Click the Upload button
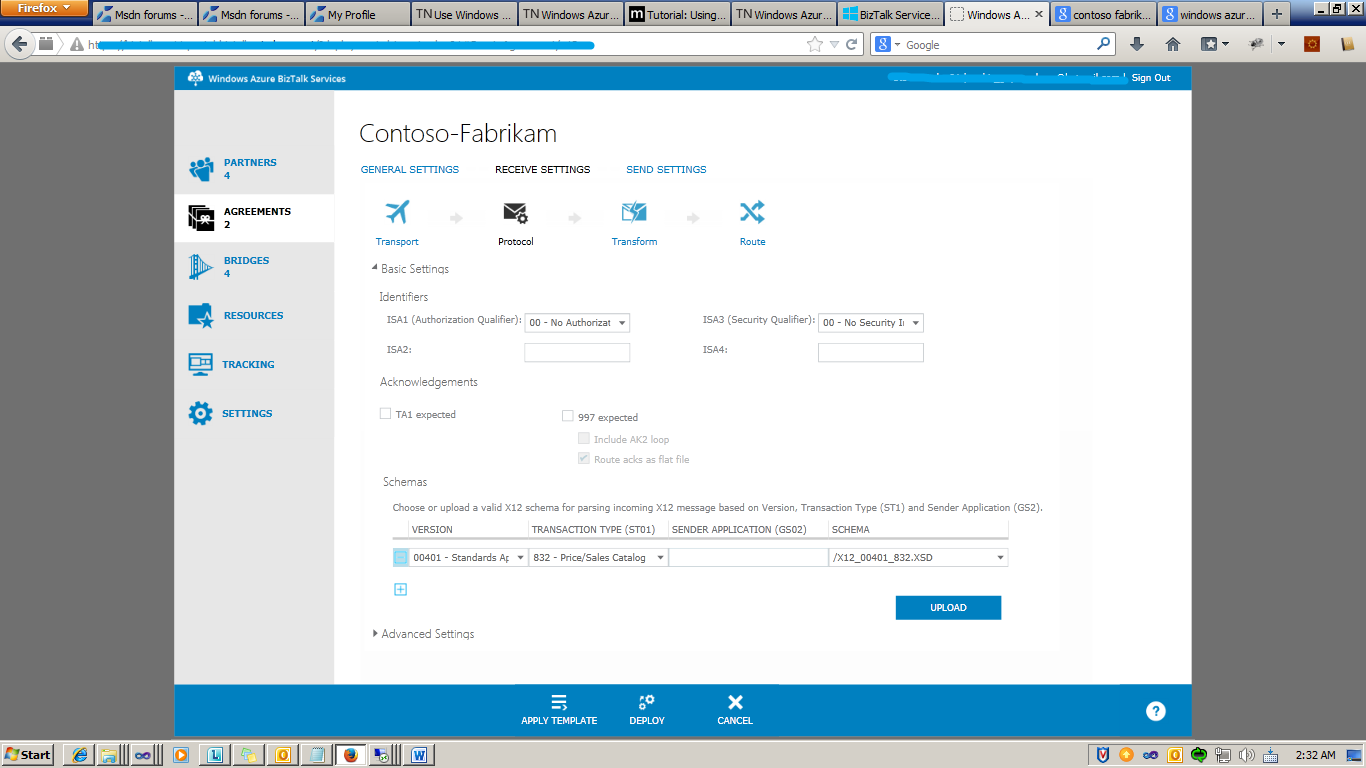Screen dimensions: 1366x768 [948, 607]
